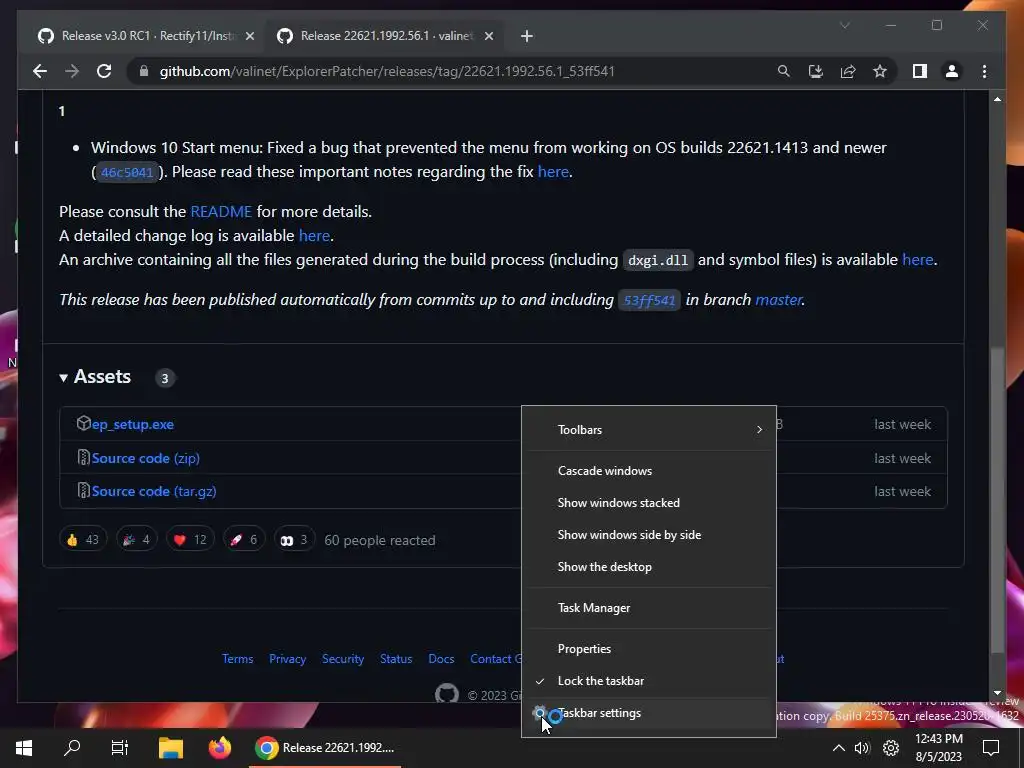1024x768 pixels.
Task: Click the install app icon in address bar
Action: tap(816, 71)
